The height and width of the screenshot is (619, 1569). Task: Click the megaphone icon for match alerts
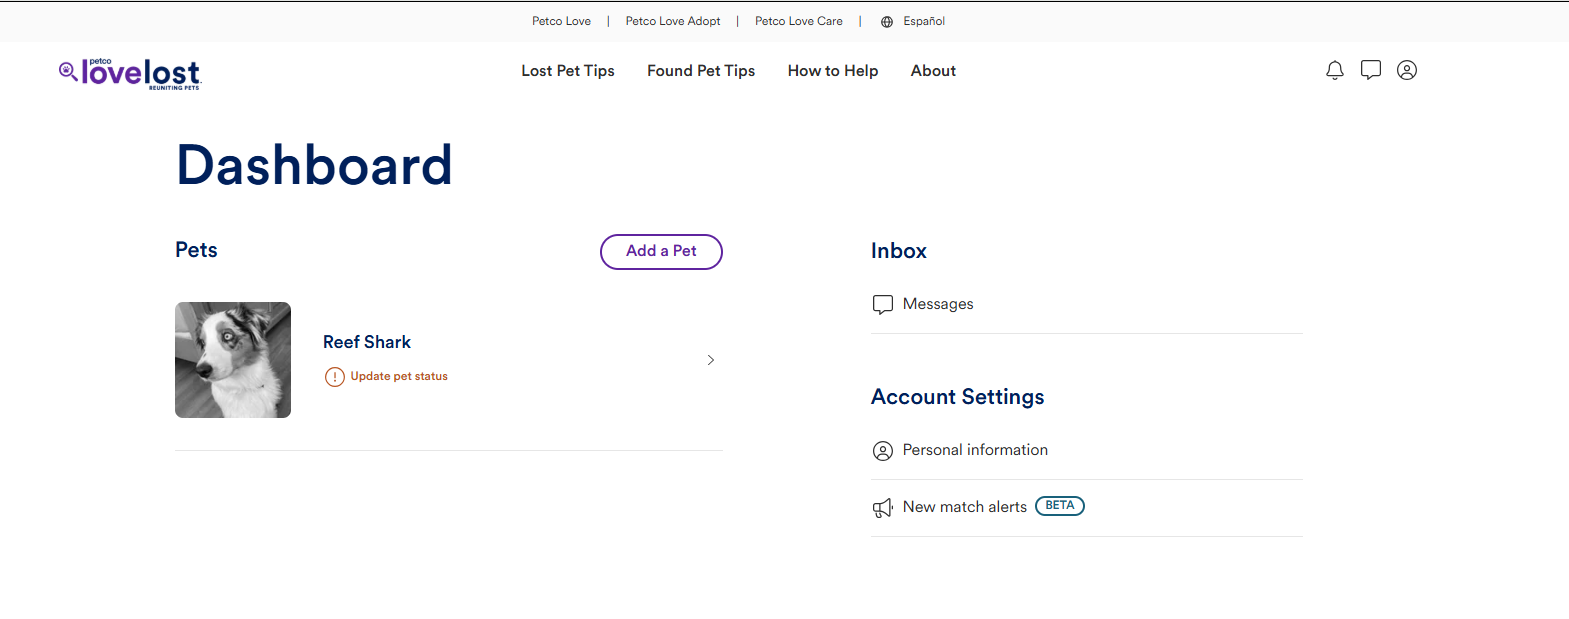pyautogui.click(x=882, y=508)
